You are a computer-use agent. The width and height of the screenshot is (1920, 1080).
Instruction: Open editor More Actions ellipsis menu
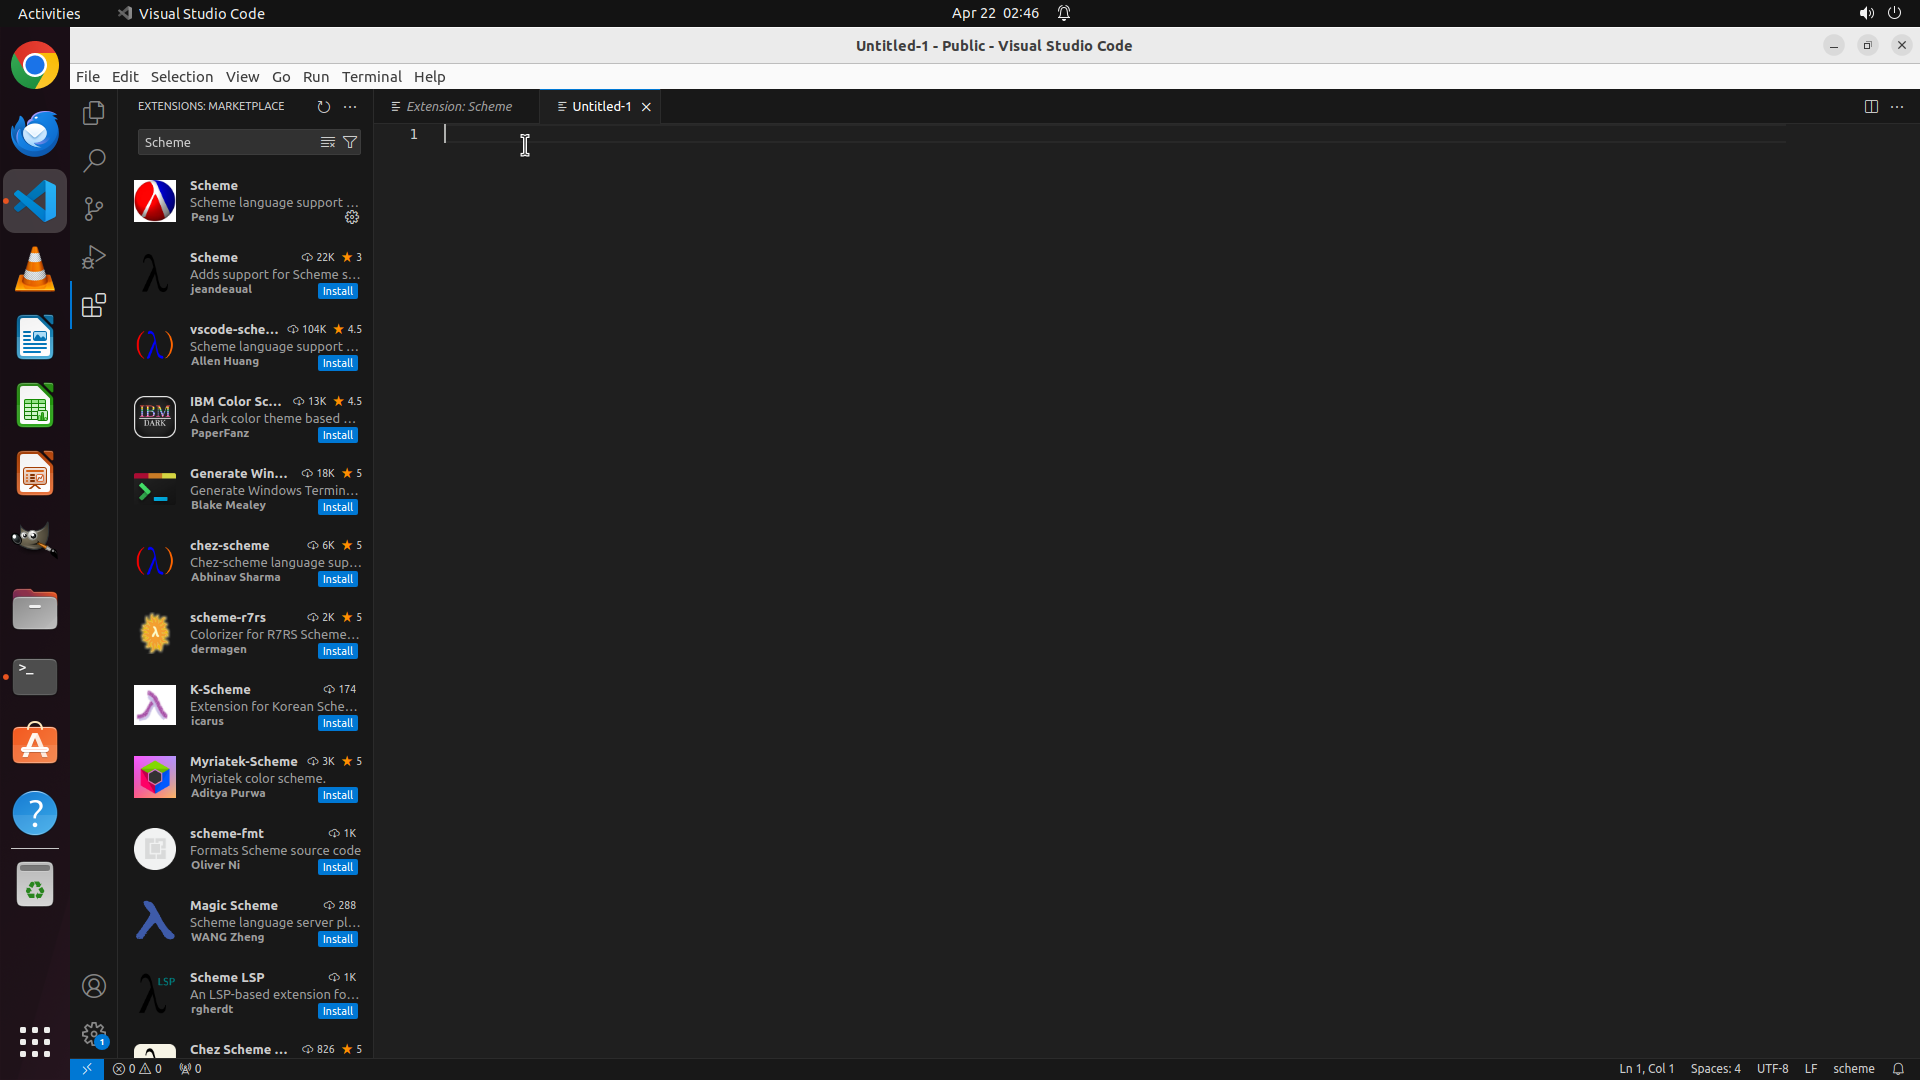[x=1897, y=106]
